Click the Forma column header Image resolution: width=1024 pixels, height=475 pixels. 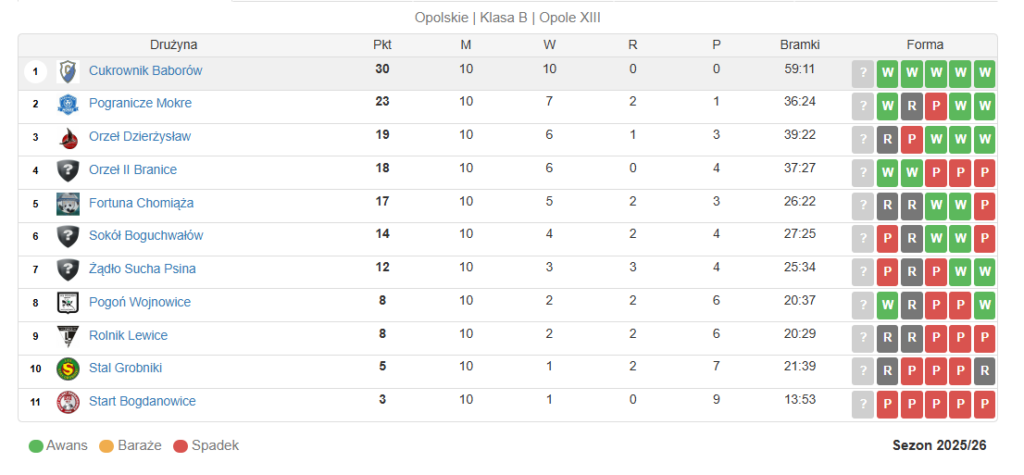[925, 45]
